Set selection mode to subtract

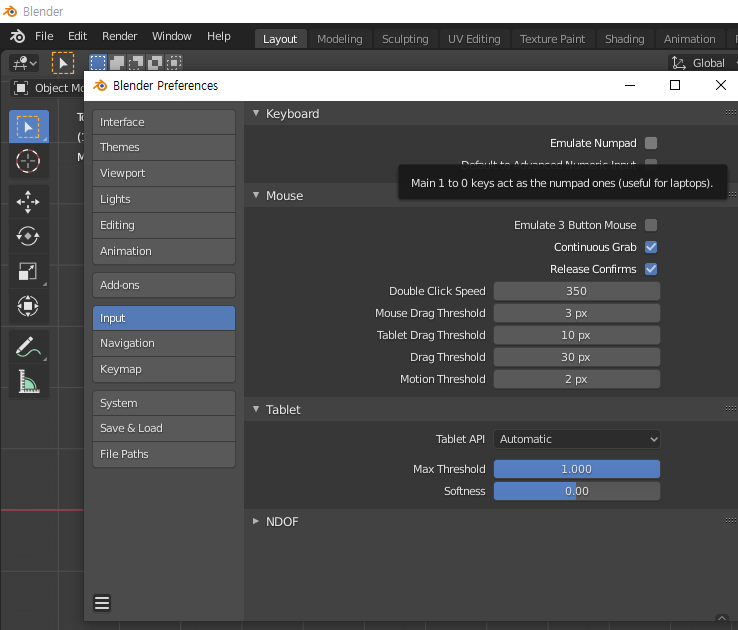tap(136, 63)
